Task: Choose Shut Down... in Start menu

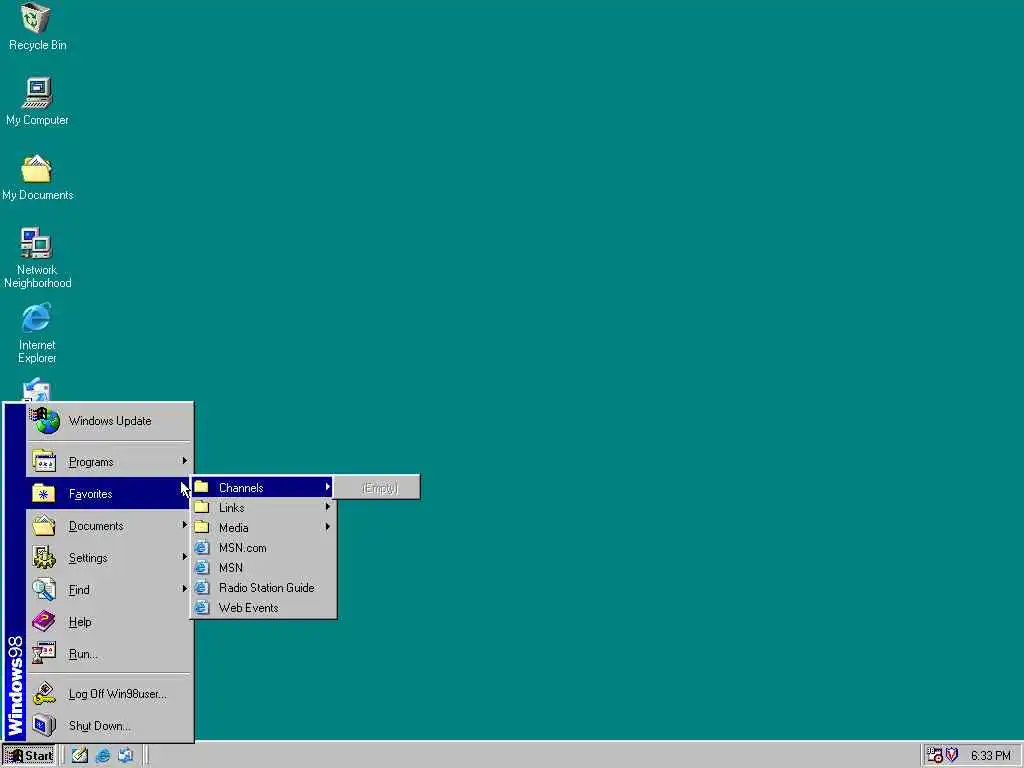Action: [x=110, y=726]
